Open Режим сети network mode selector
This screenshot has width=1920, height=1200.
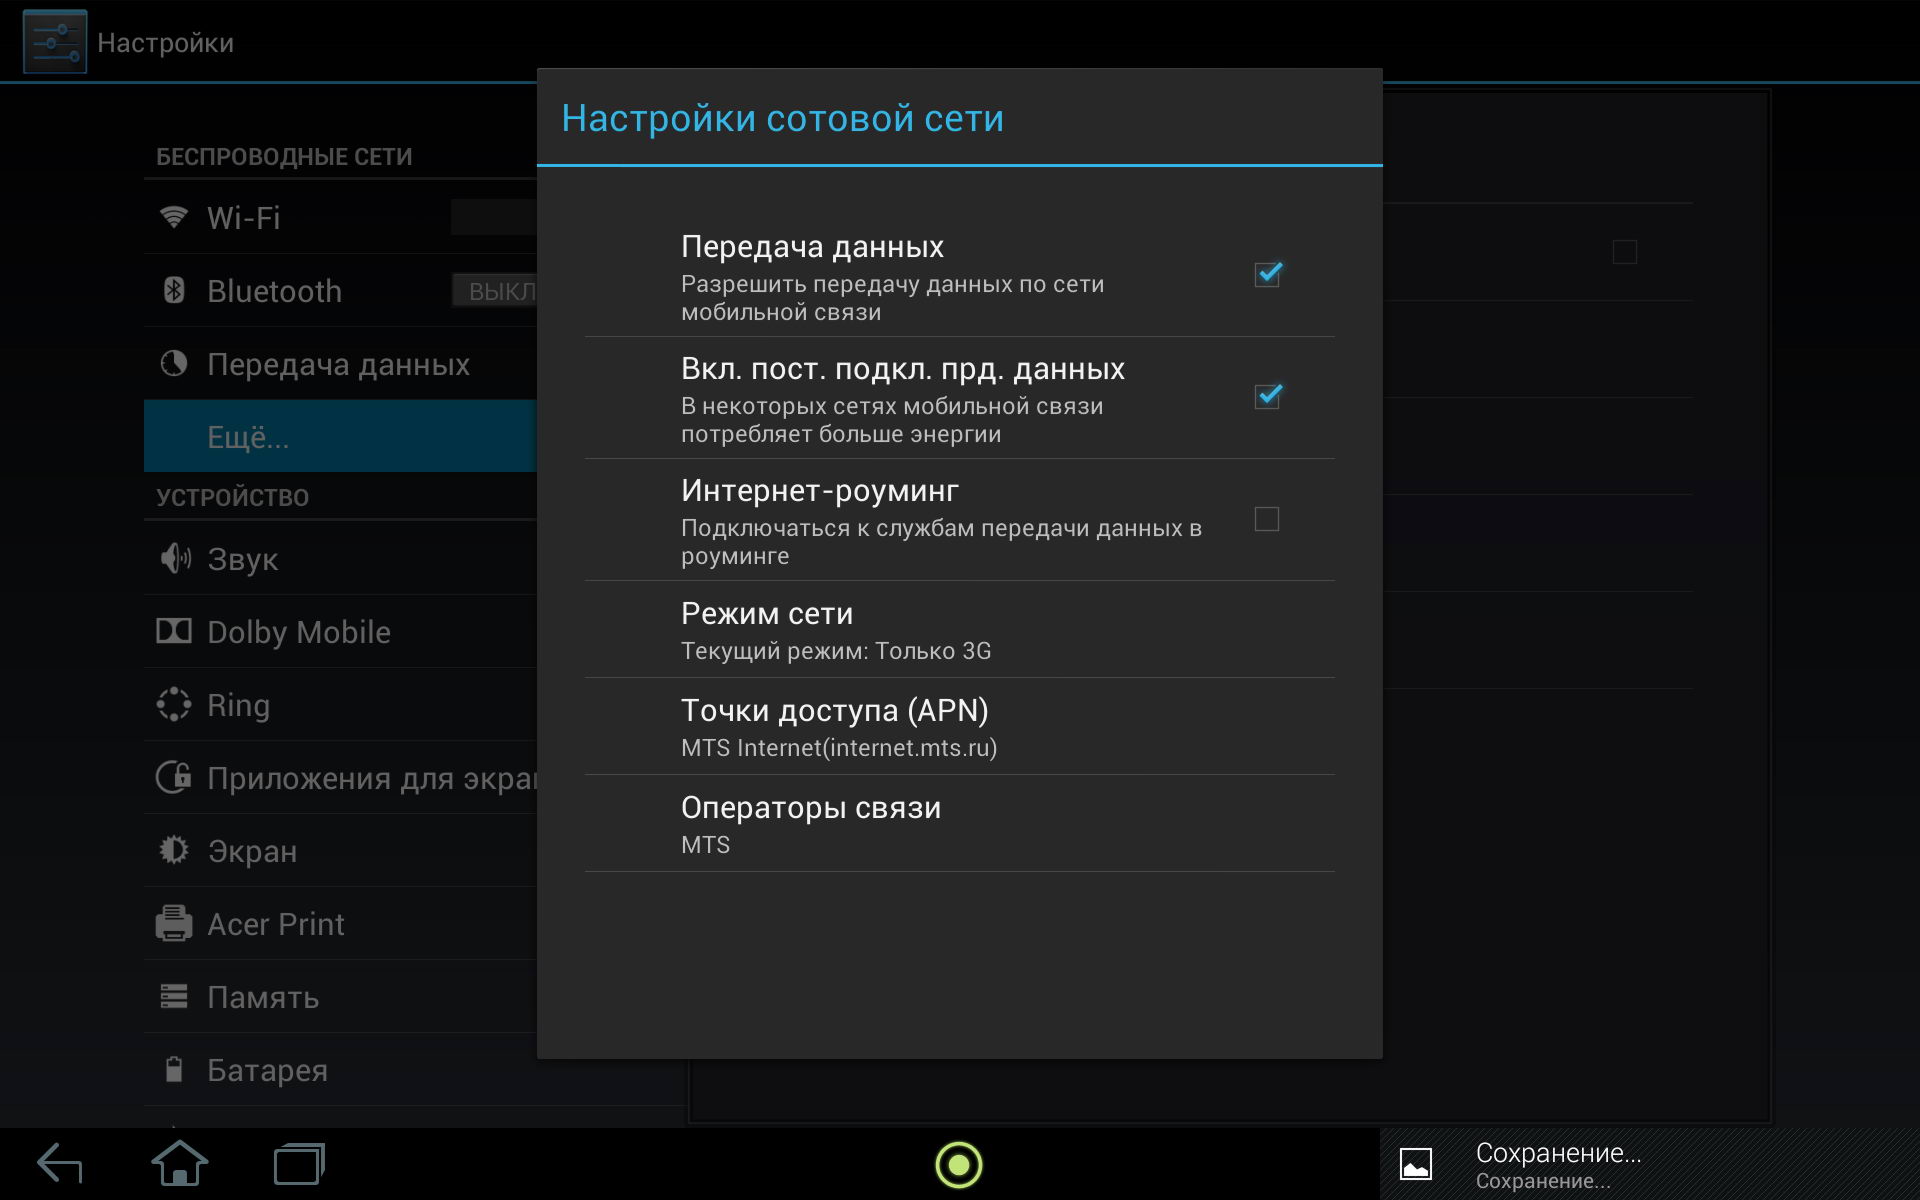[x=959, y=630]
